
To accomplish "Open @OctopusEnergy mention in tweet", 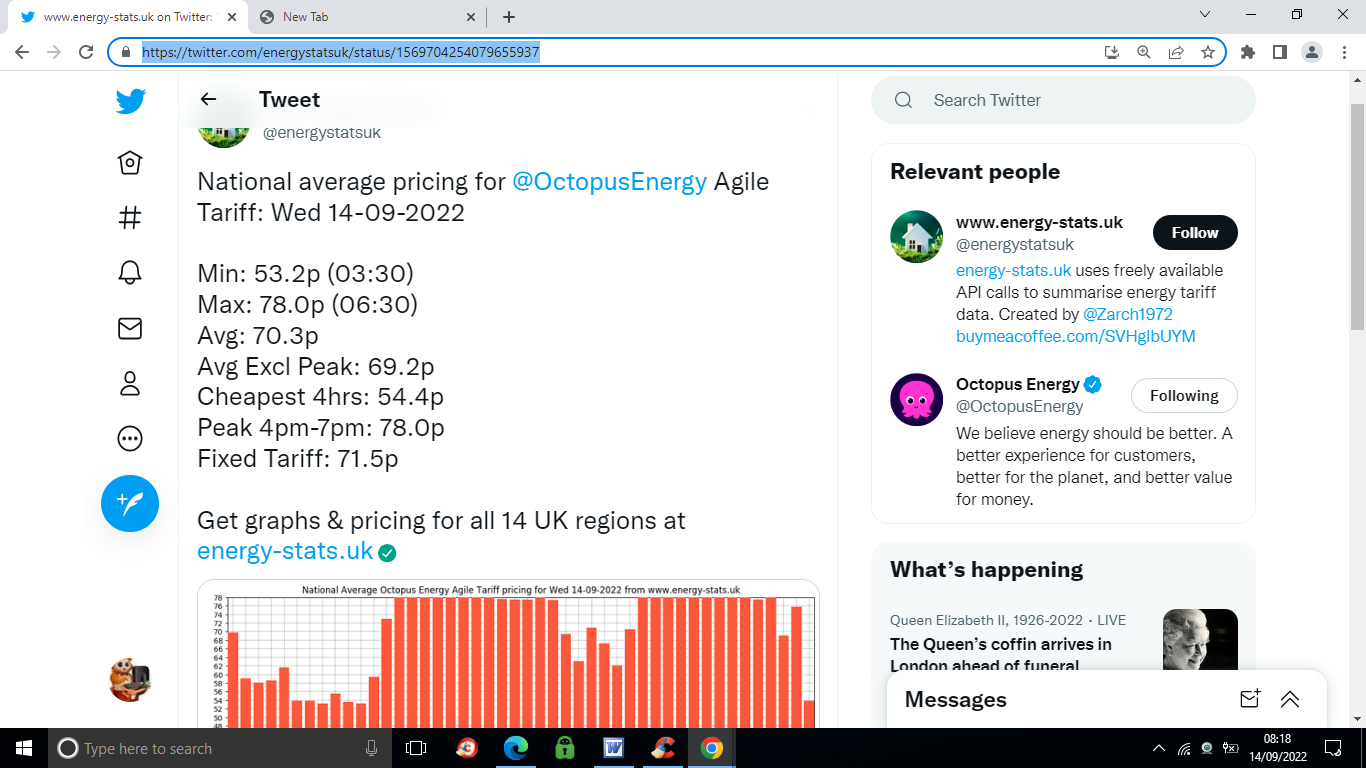I will [x=610, y=182].
